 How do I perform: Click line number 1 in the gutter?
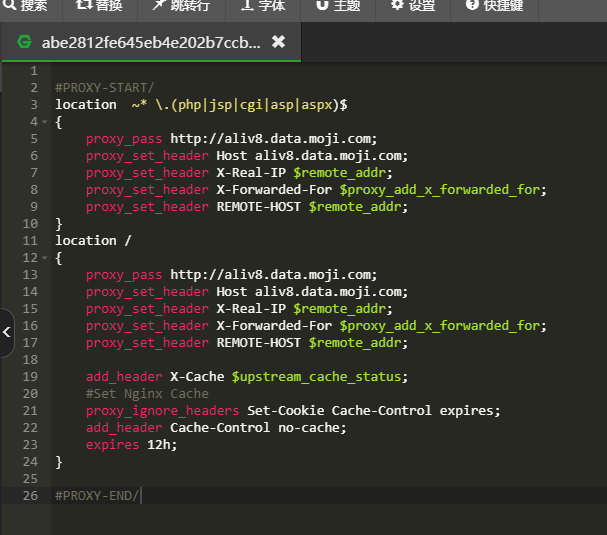[33, 70]
